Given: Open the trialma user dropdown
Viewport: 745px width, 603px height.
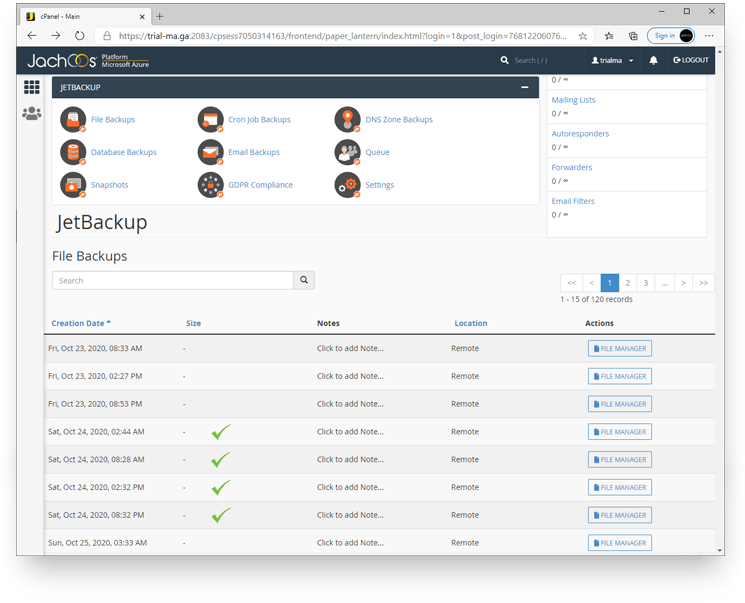Looking at the screenshot, I should pyautogui.click(x=612, y=60).
